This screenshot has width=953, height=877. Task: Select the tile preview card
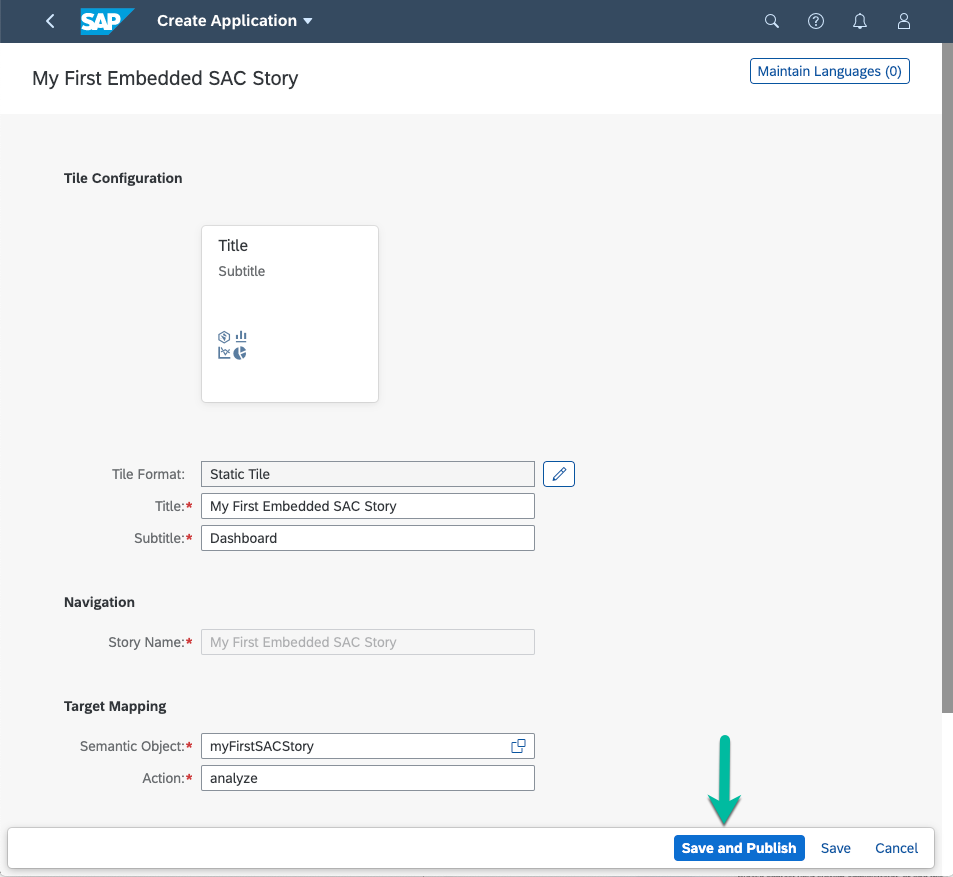tap(290, 314)
